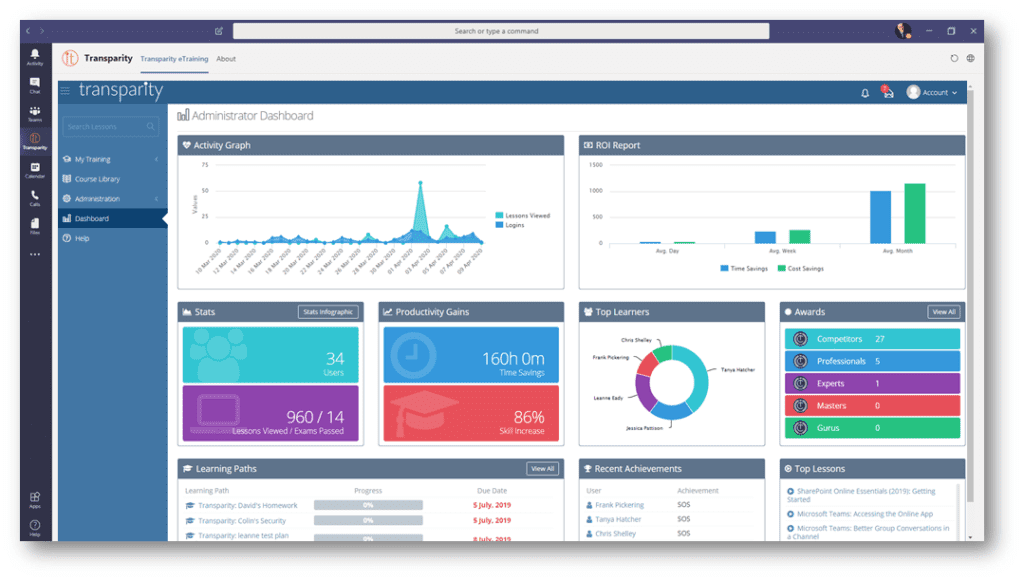Open the shopping cart with red badge

(886, 93)
